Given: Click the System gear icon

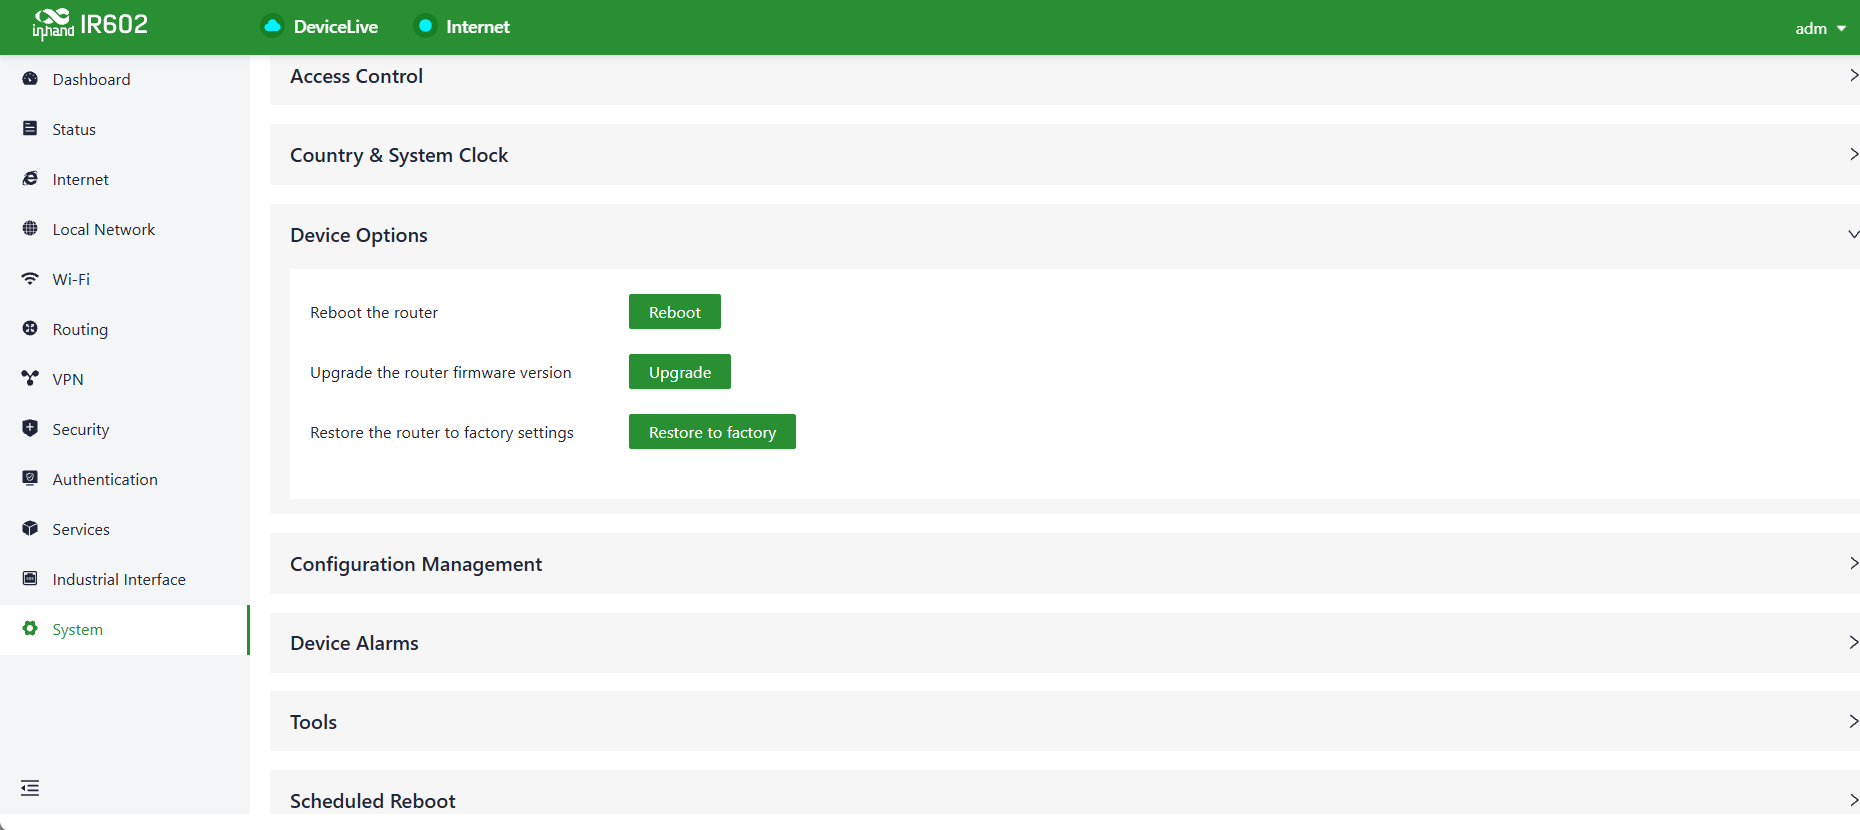Looking at the screenshot, I should tap(30, 629).
